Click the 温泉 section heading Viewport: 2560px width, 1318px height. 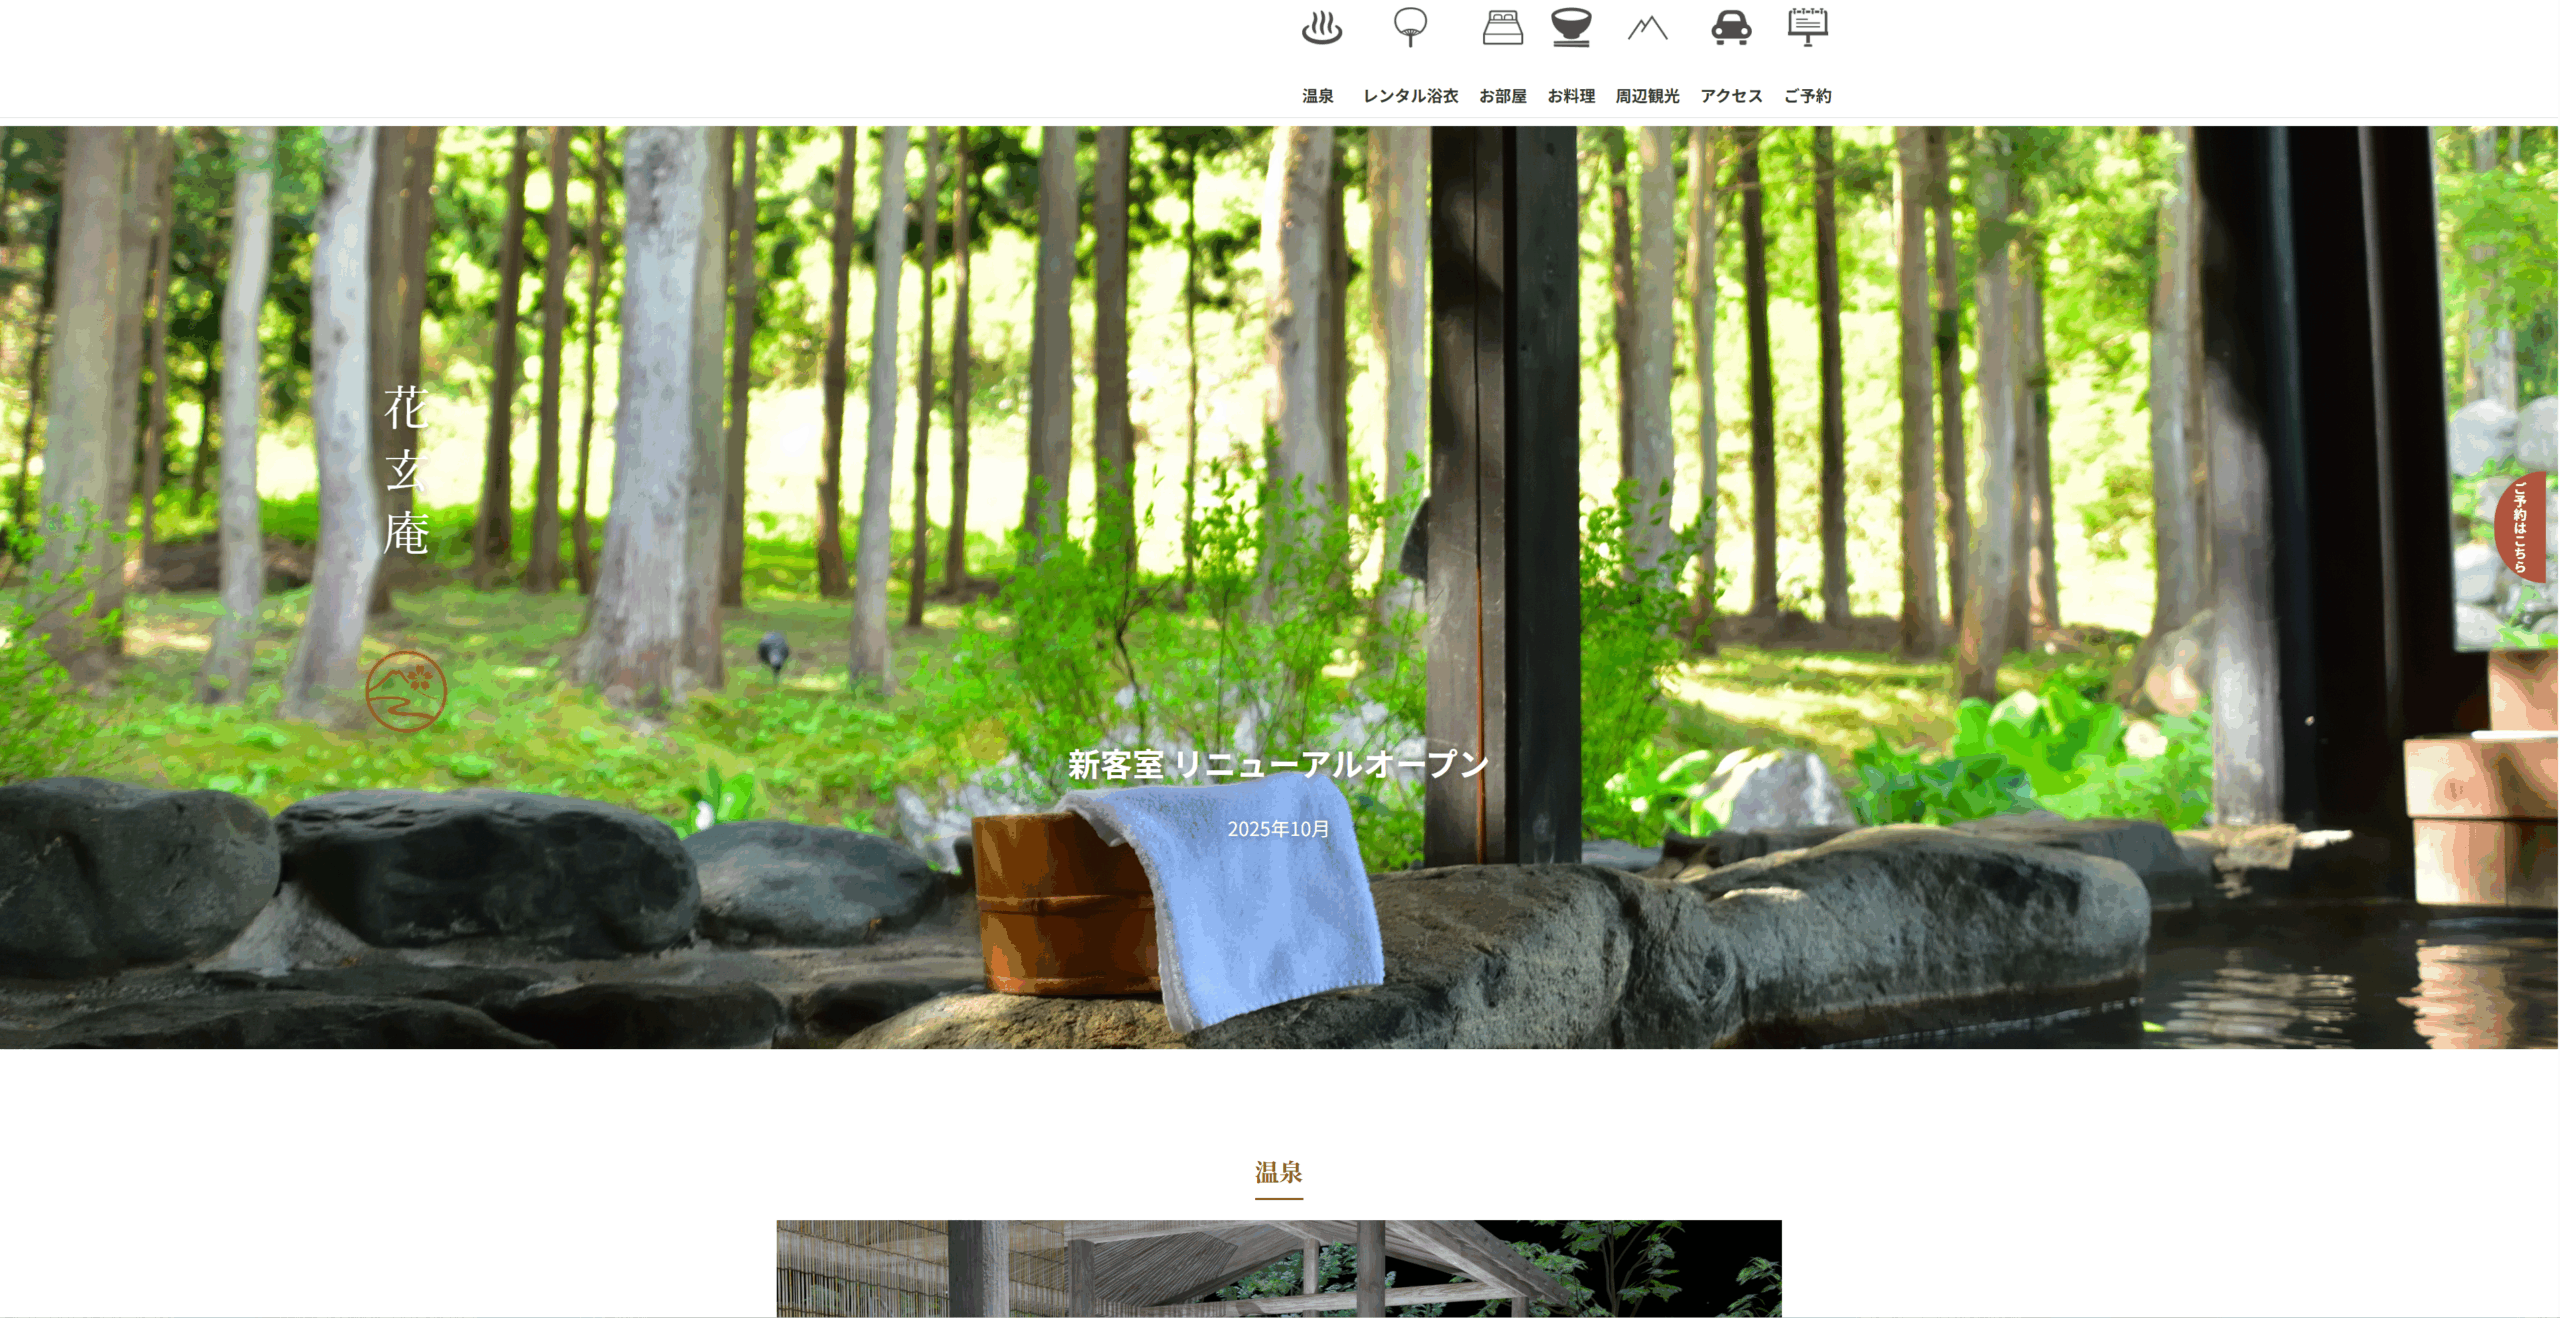[1278, 1172]
